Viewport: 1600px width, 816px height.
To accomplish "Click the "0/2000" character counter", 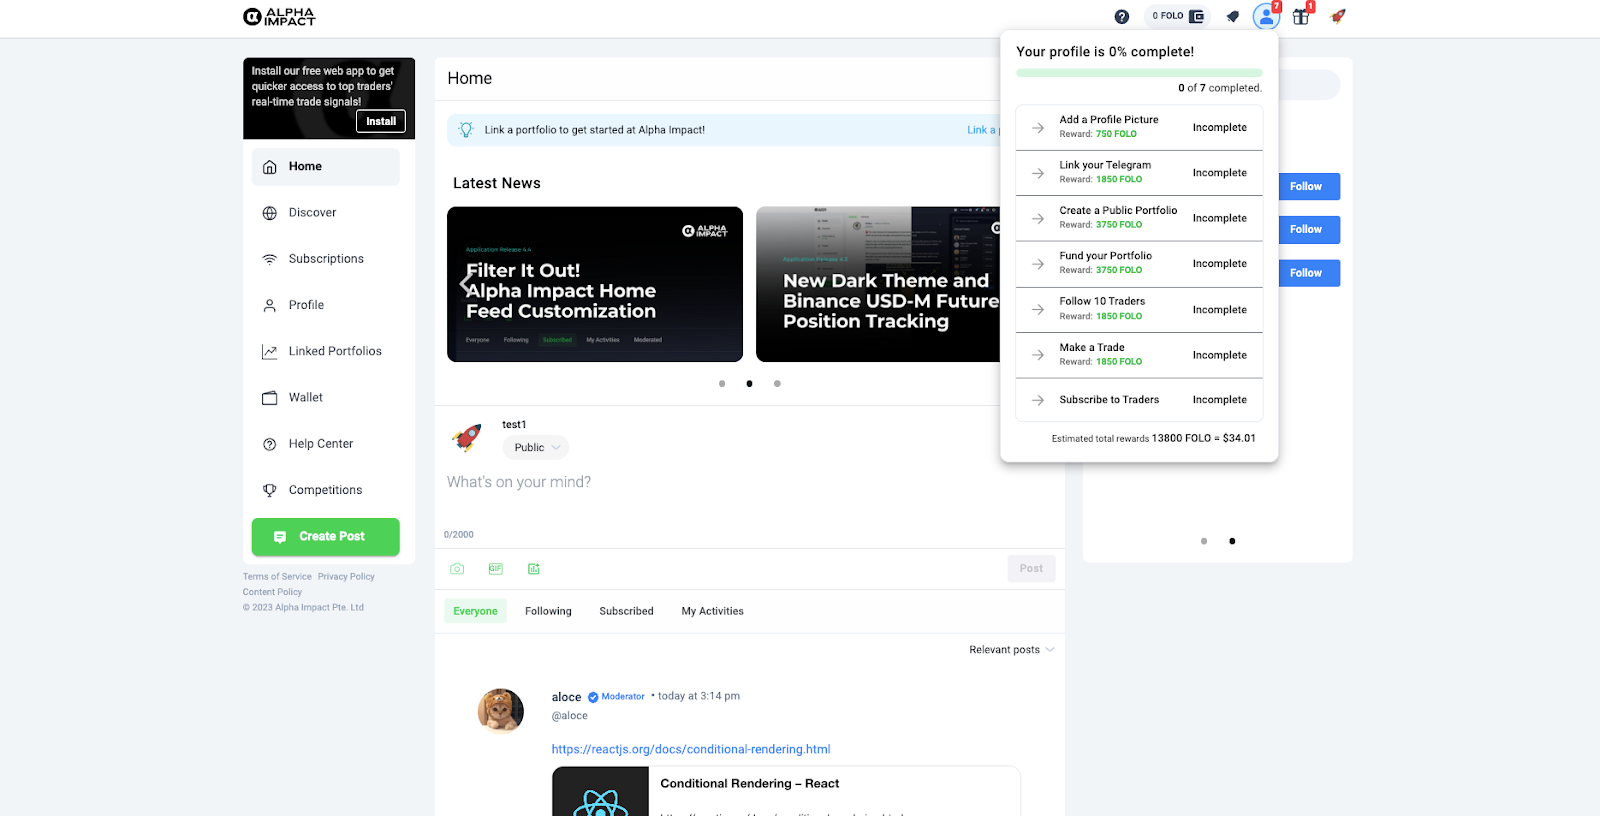I will point(459,535).
